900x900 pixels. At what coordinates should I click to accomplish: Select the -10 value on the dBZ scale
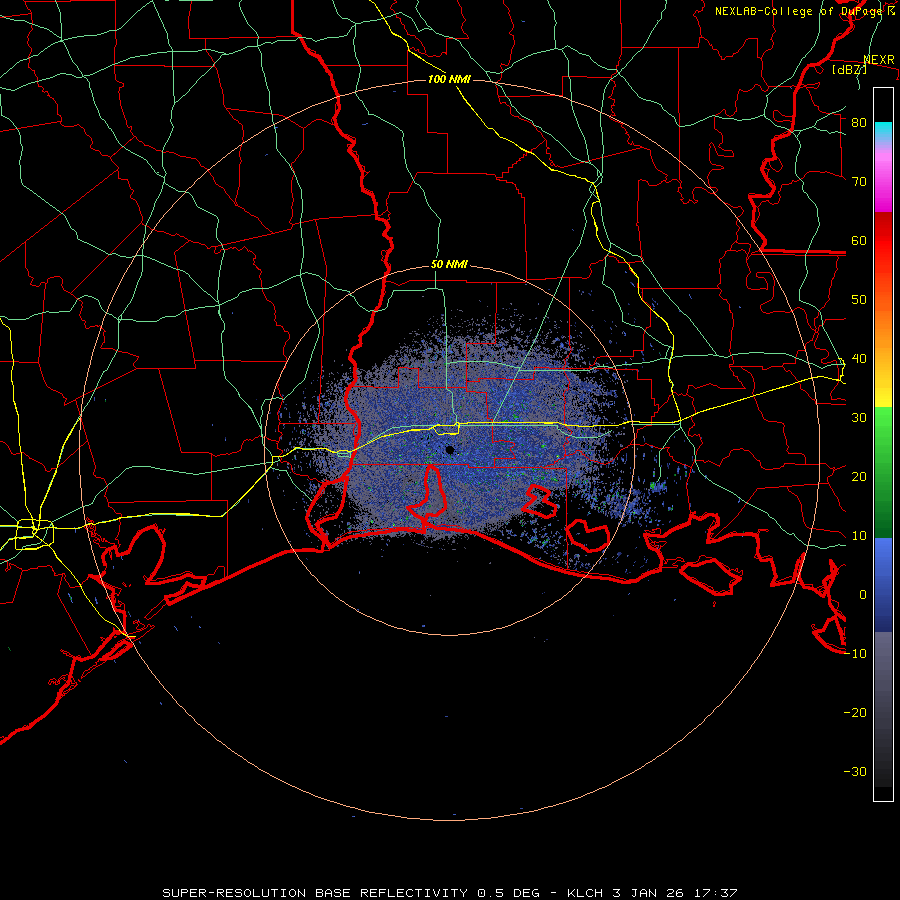point(855,654)
